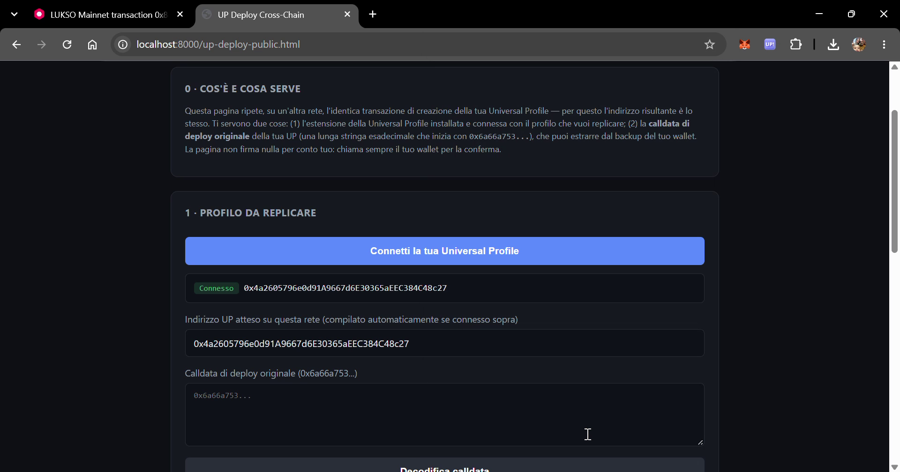Click Connetti la tua Universal Profile button
The image size is (900, 472).
coord(444,251)
